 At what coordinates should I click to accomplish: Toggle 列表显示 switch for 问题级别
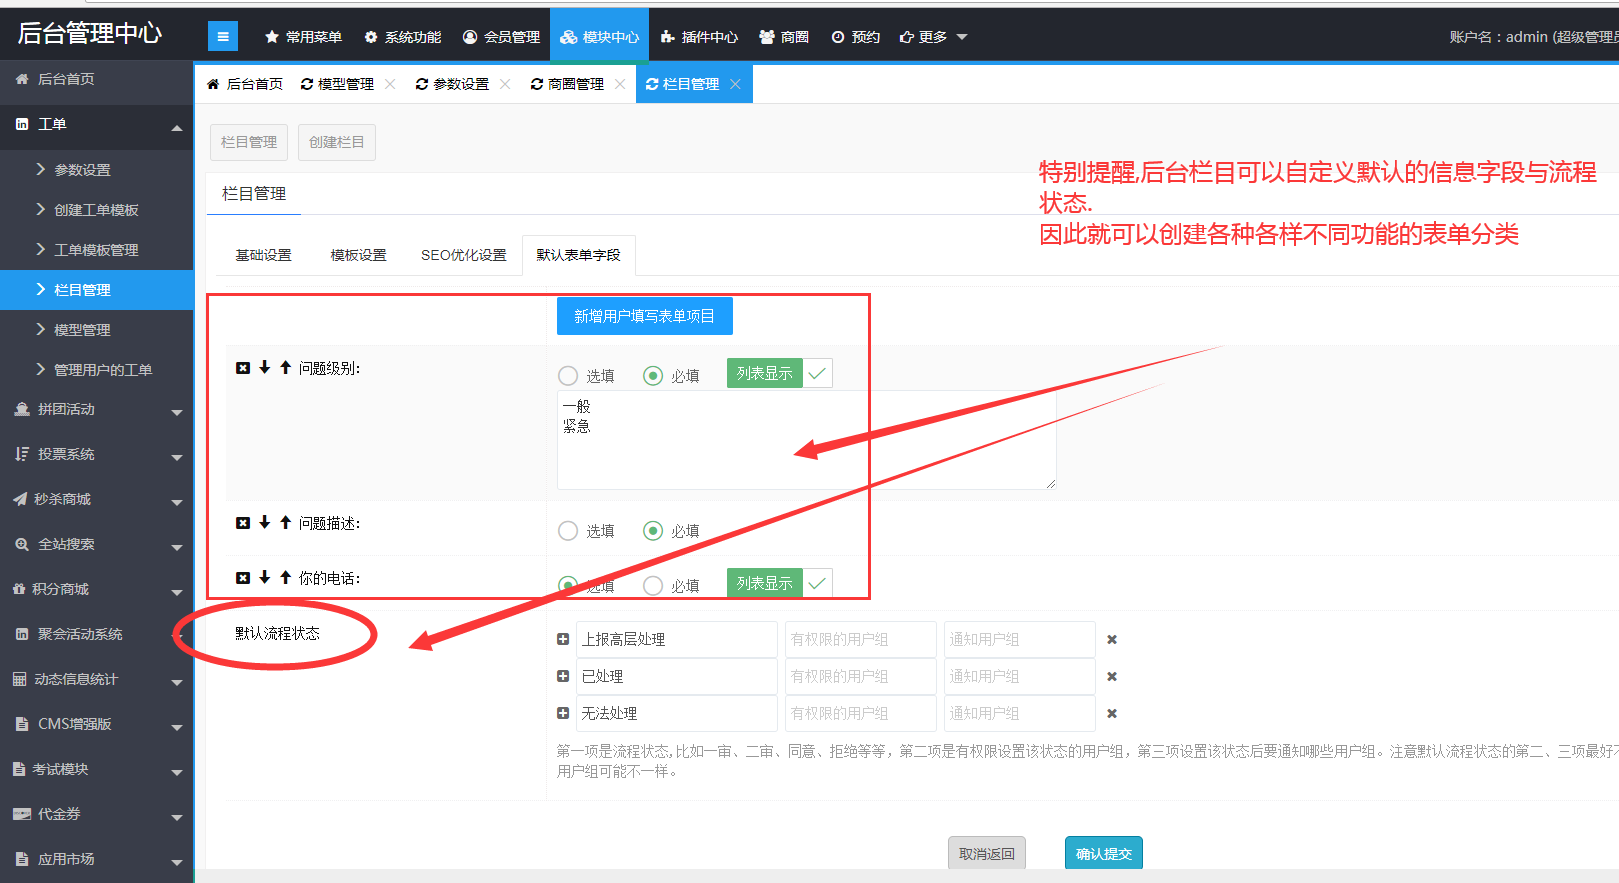[779, 373]
